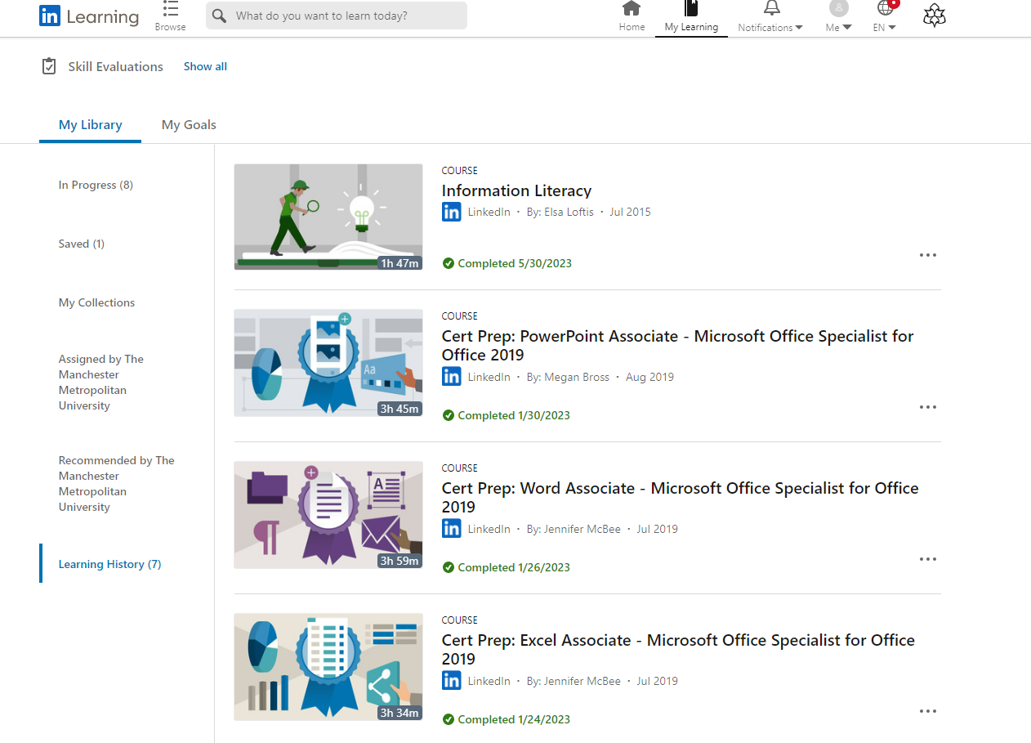Click the "Skill Evaluations" heading text
This screenshot has height=743, width=1031.
tap(115, 66)
